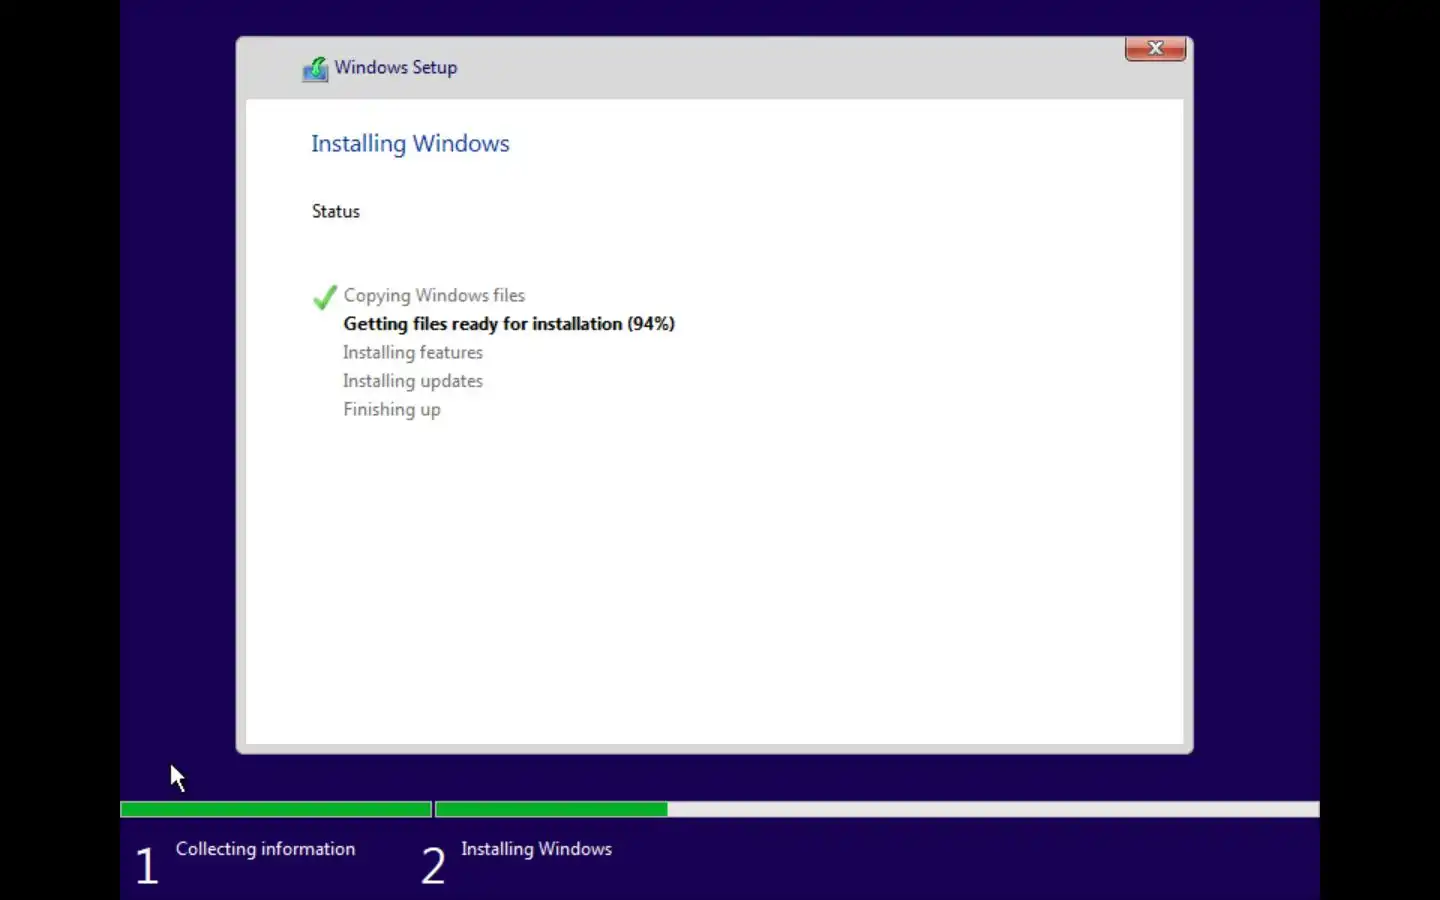Click the Windows Setup title bar icon
The height and width of the screenshot is (900, 1440).
(315, 69)
